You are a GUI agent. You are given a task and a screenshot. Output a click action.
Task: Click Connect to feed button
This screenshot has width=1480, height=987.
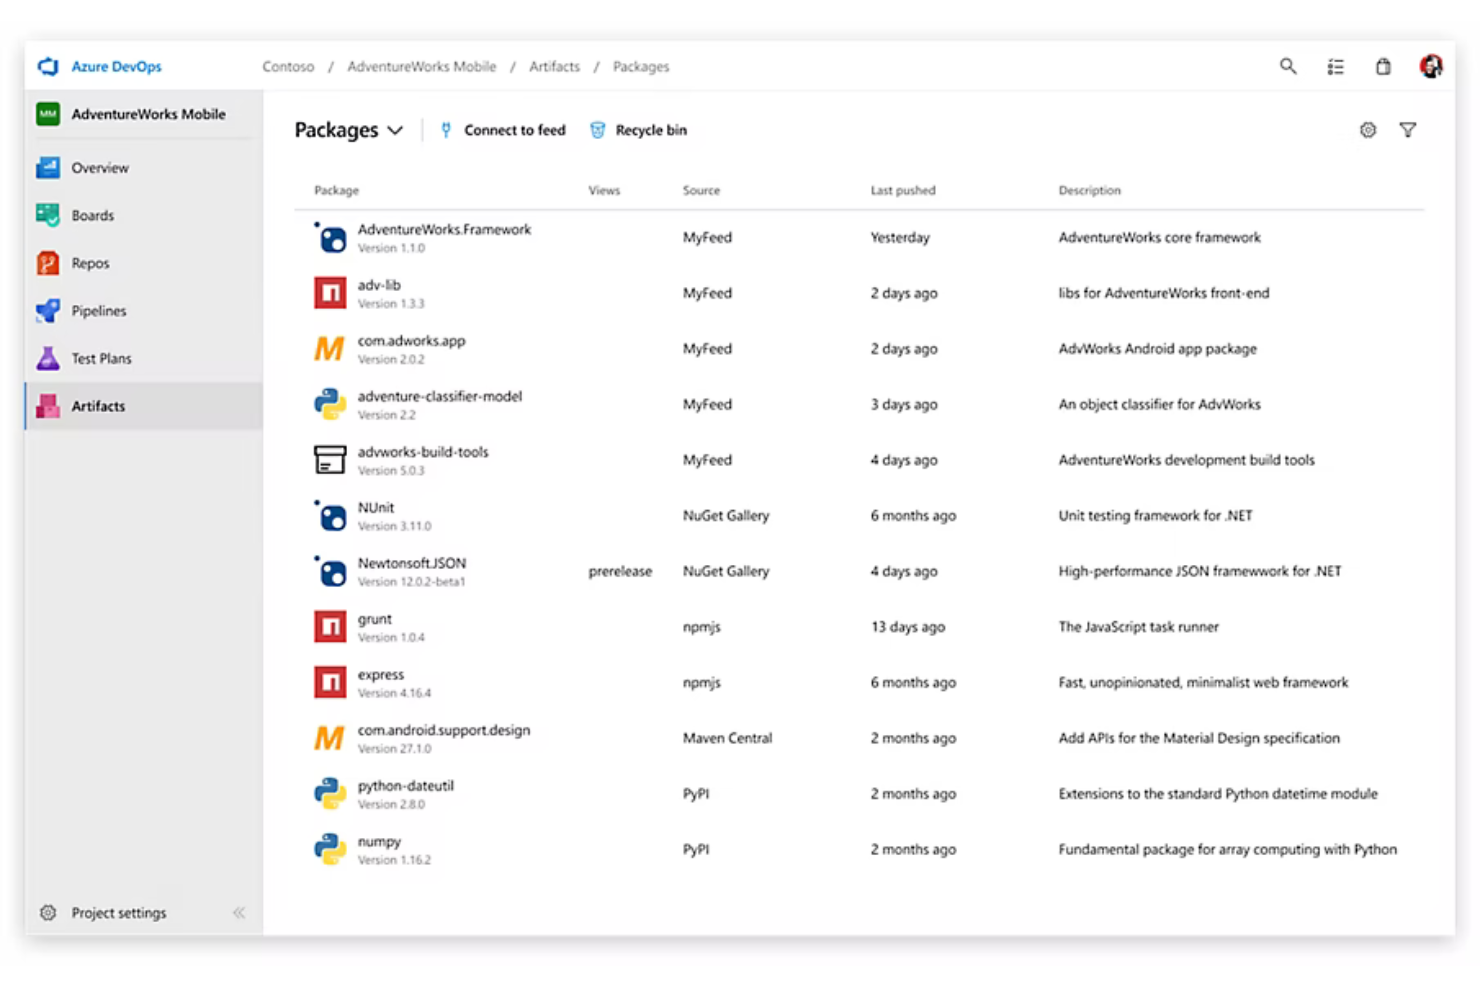point(503,130)
